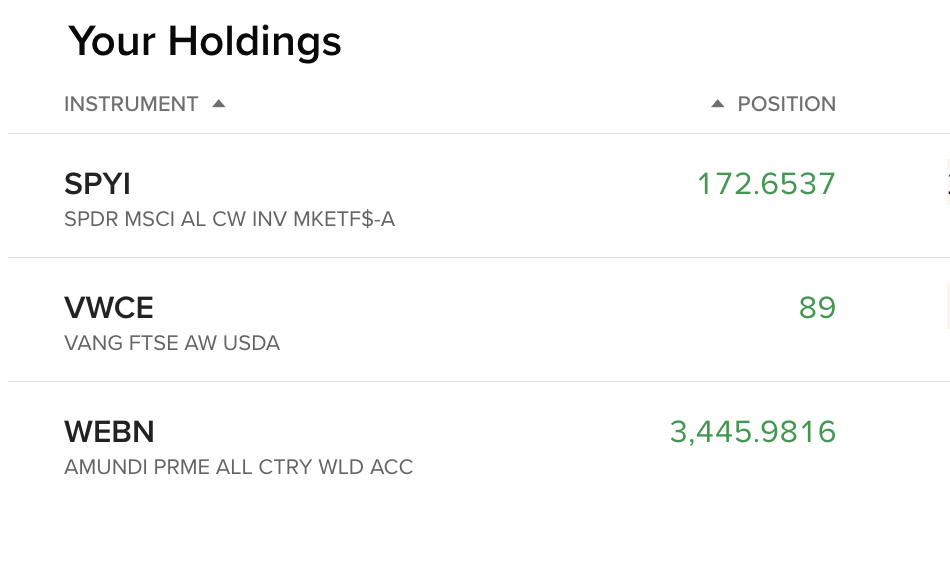
Task: Select the SPYI row's empty middle area
Action: pyautogui.click(x=545, y=196)
